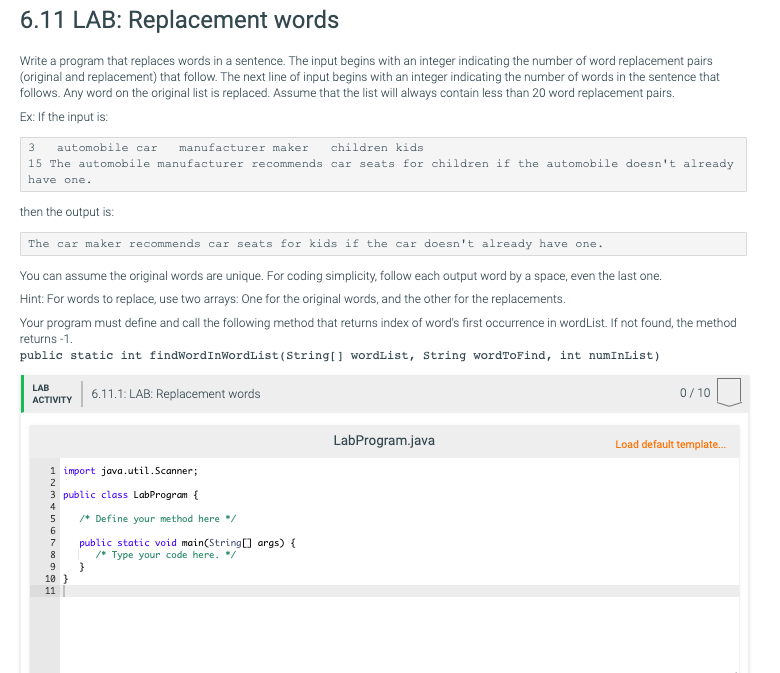Click the 0 / 10 score text
The image size is (780, 673).
695,393
